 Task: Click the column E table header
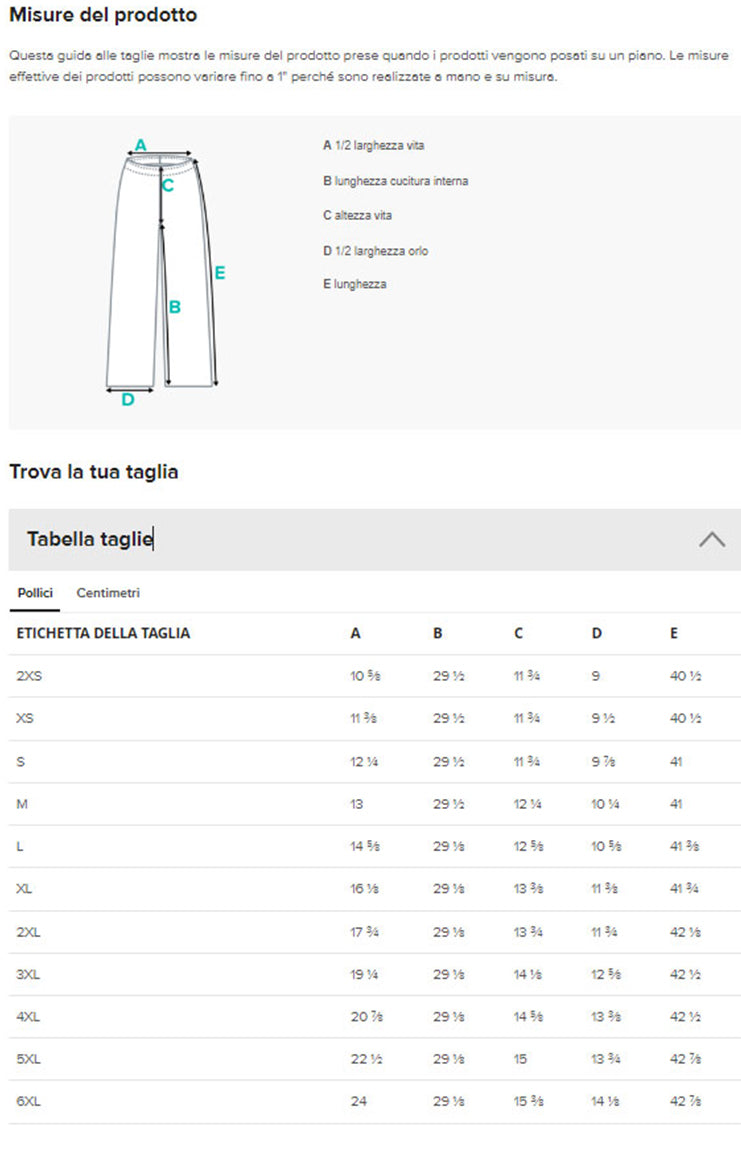(x=674, y=633)
